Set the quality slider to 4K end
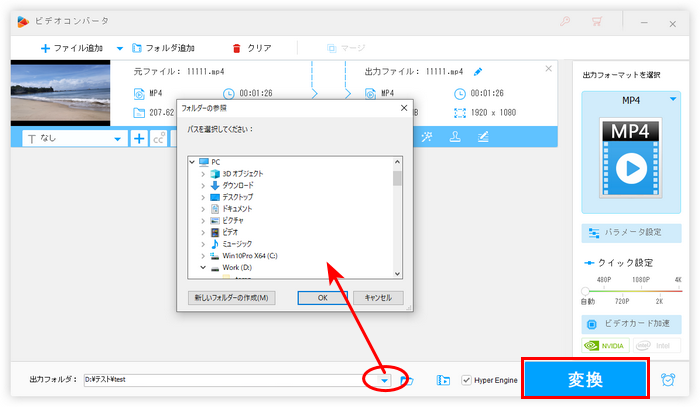Viewport: 700px width, 407px height. [680, 291]
